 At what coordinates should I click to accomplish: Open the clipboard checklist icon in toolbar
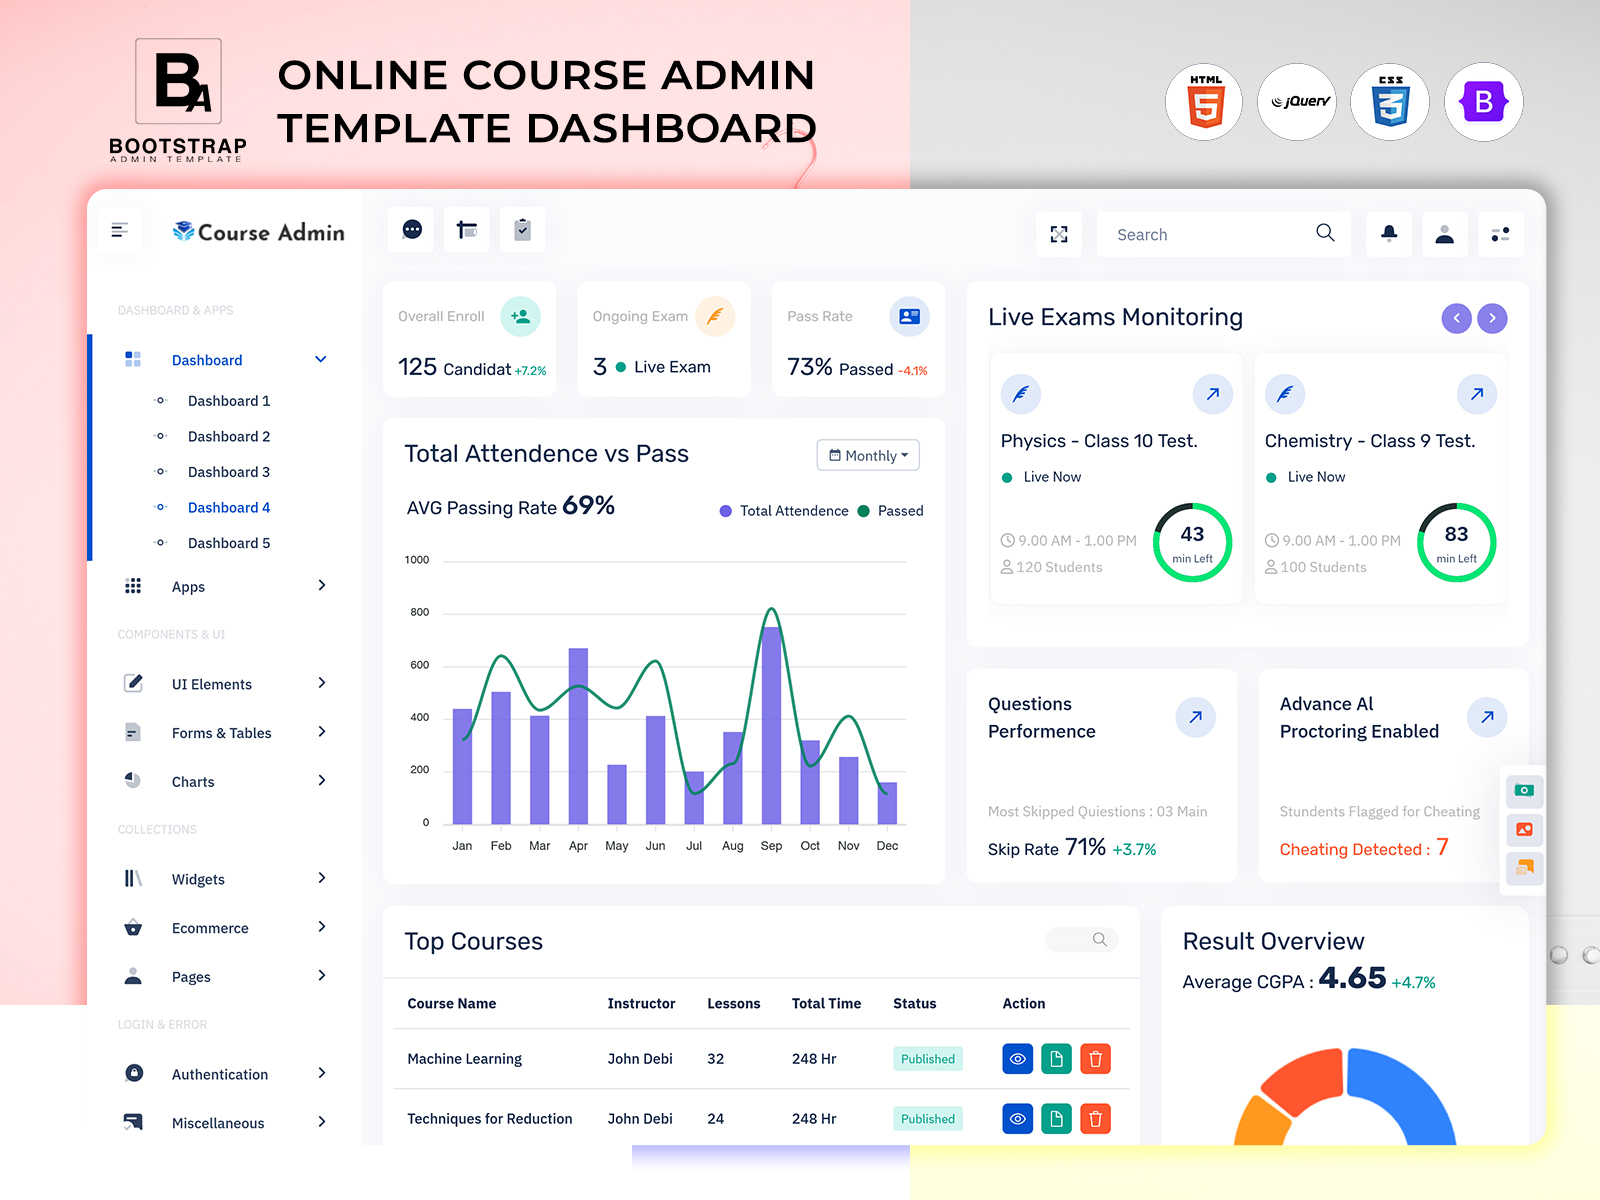pos(522,230)
